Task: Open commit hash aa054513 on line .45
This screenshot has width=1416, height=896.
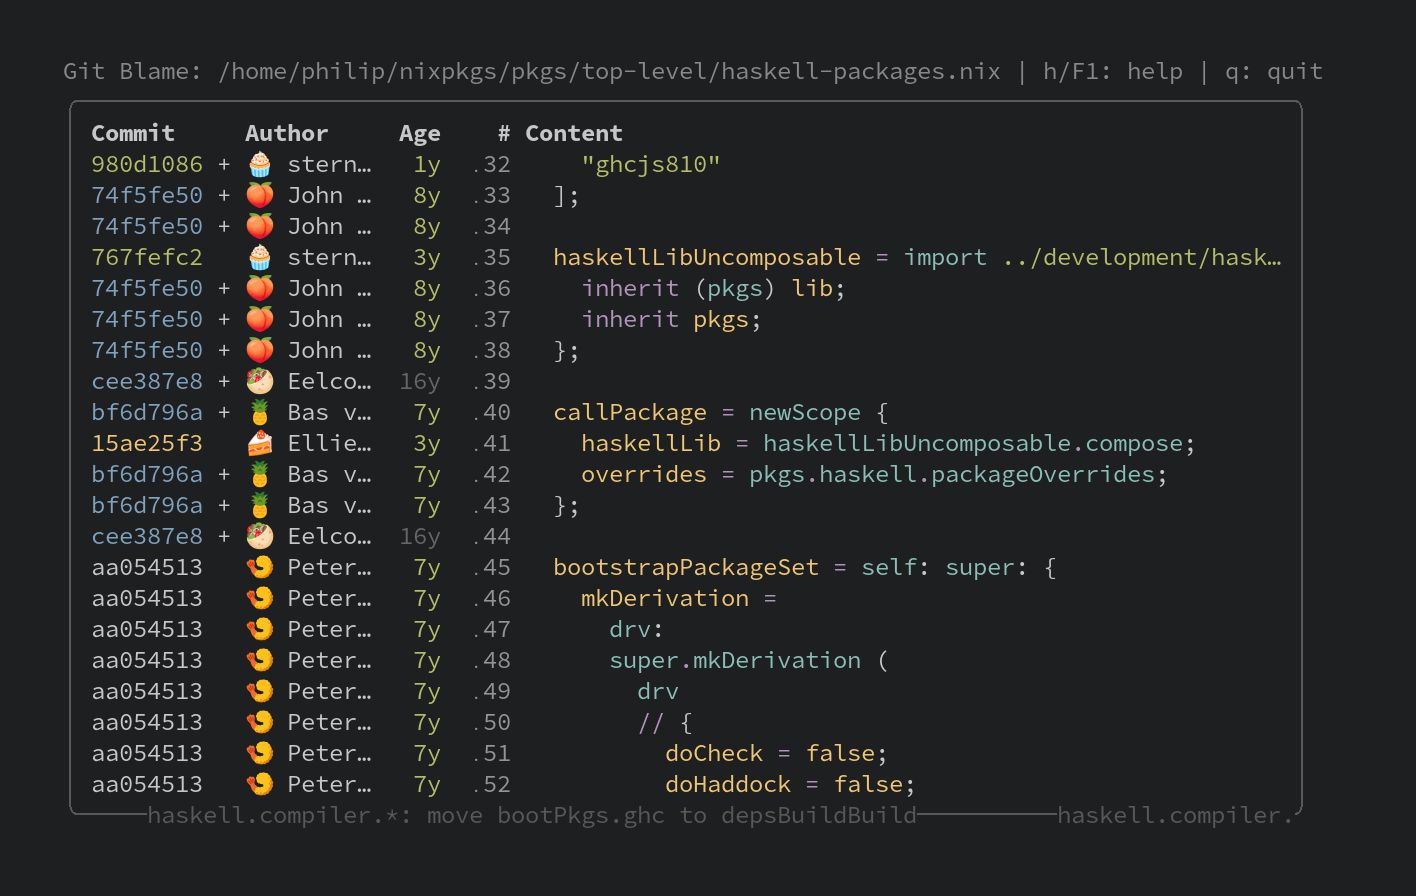Action: (146, 567)
